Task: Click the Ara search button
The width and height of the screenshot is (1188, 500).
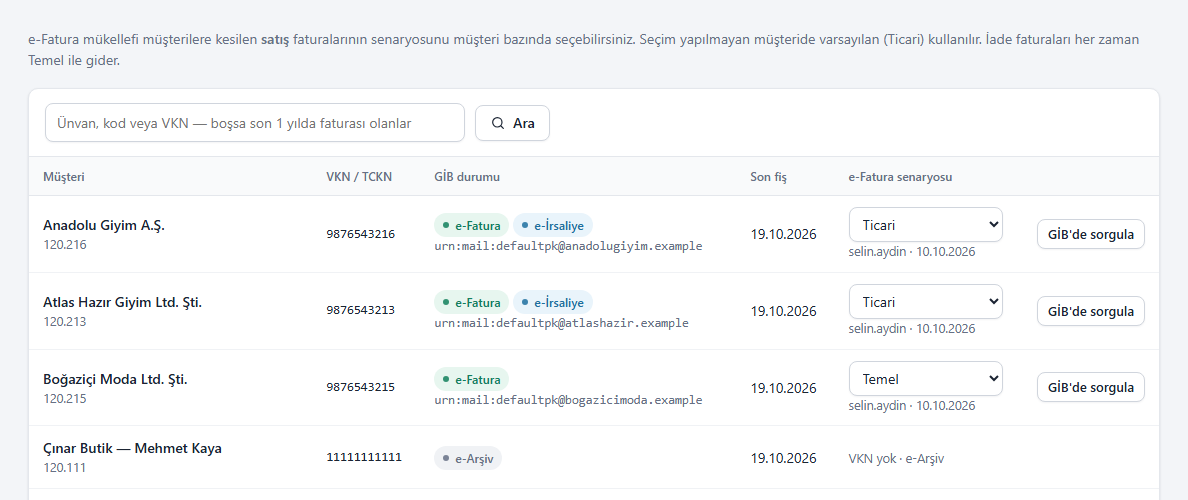Action: [512, 123]
